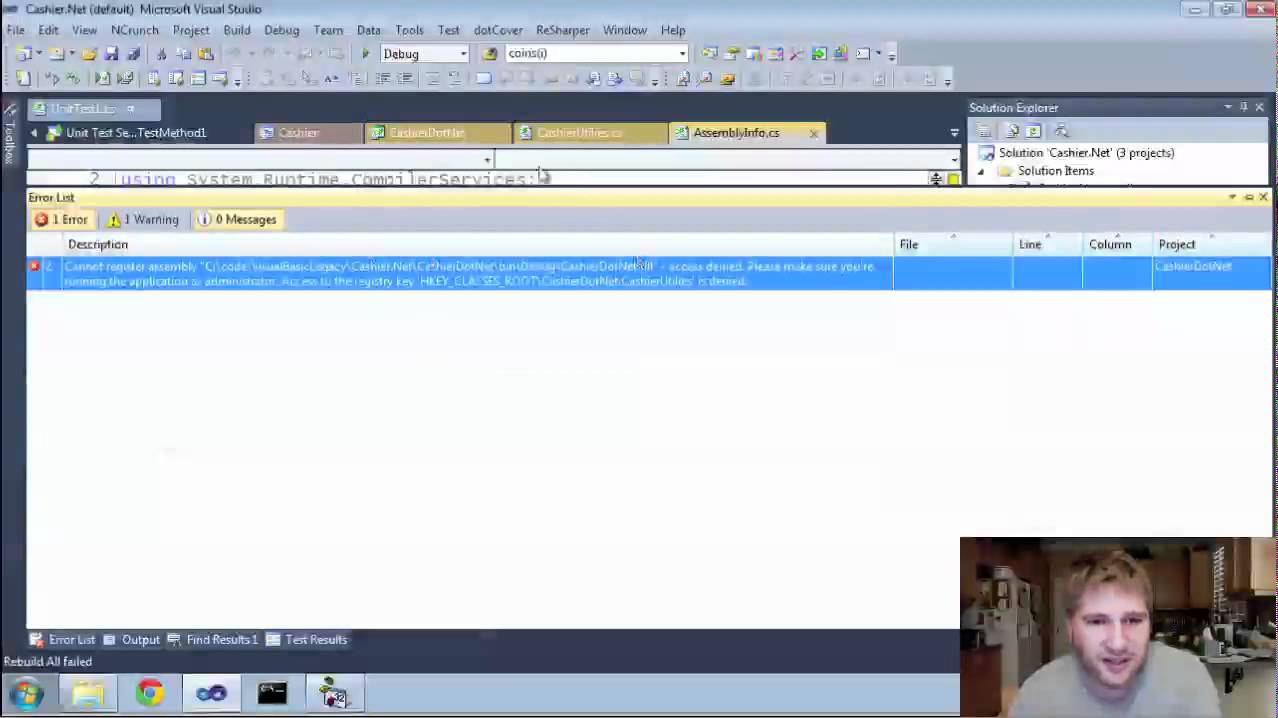
Task: Click the Start Debugging play icon
Action: [x=365, y=54]
